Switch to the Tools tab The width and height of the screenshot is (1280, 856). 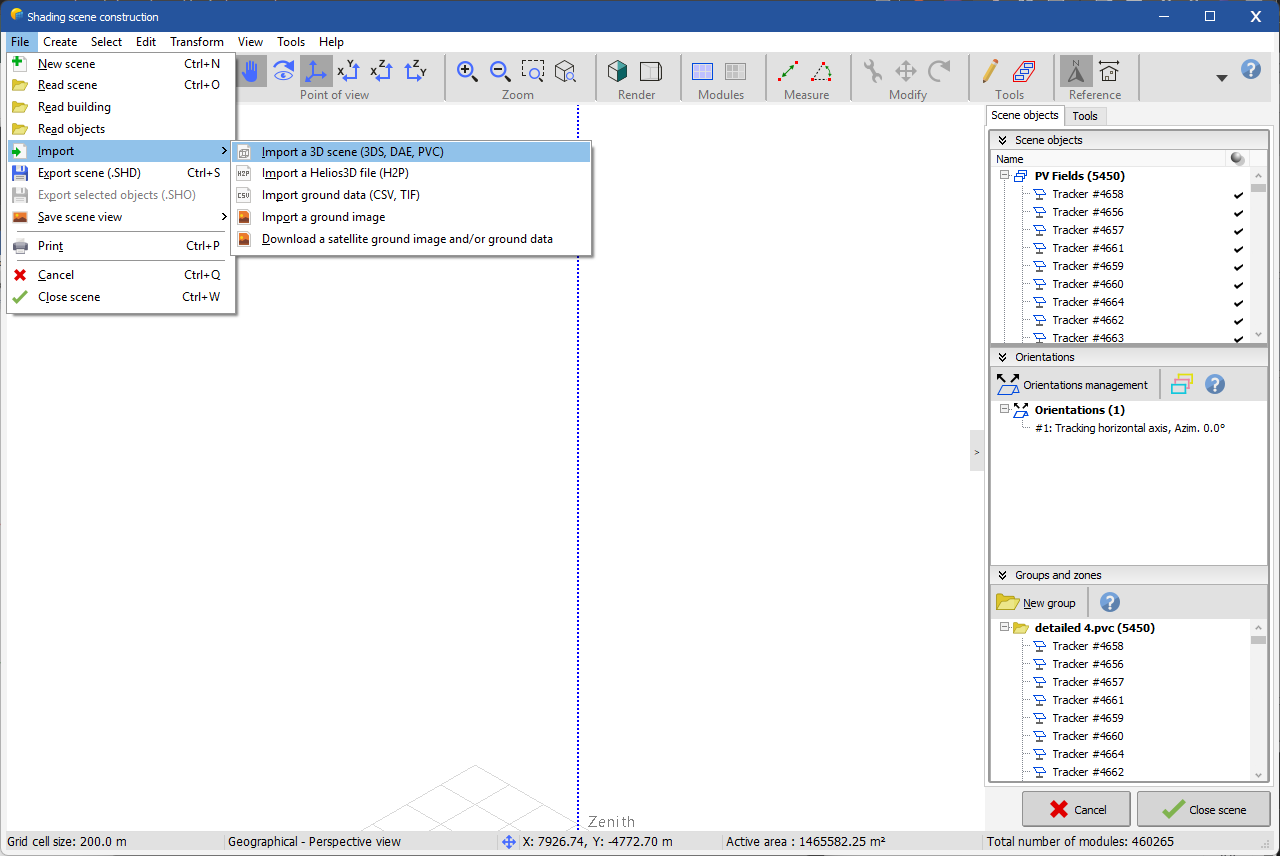click(x=1085, y=116)
